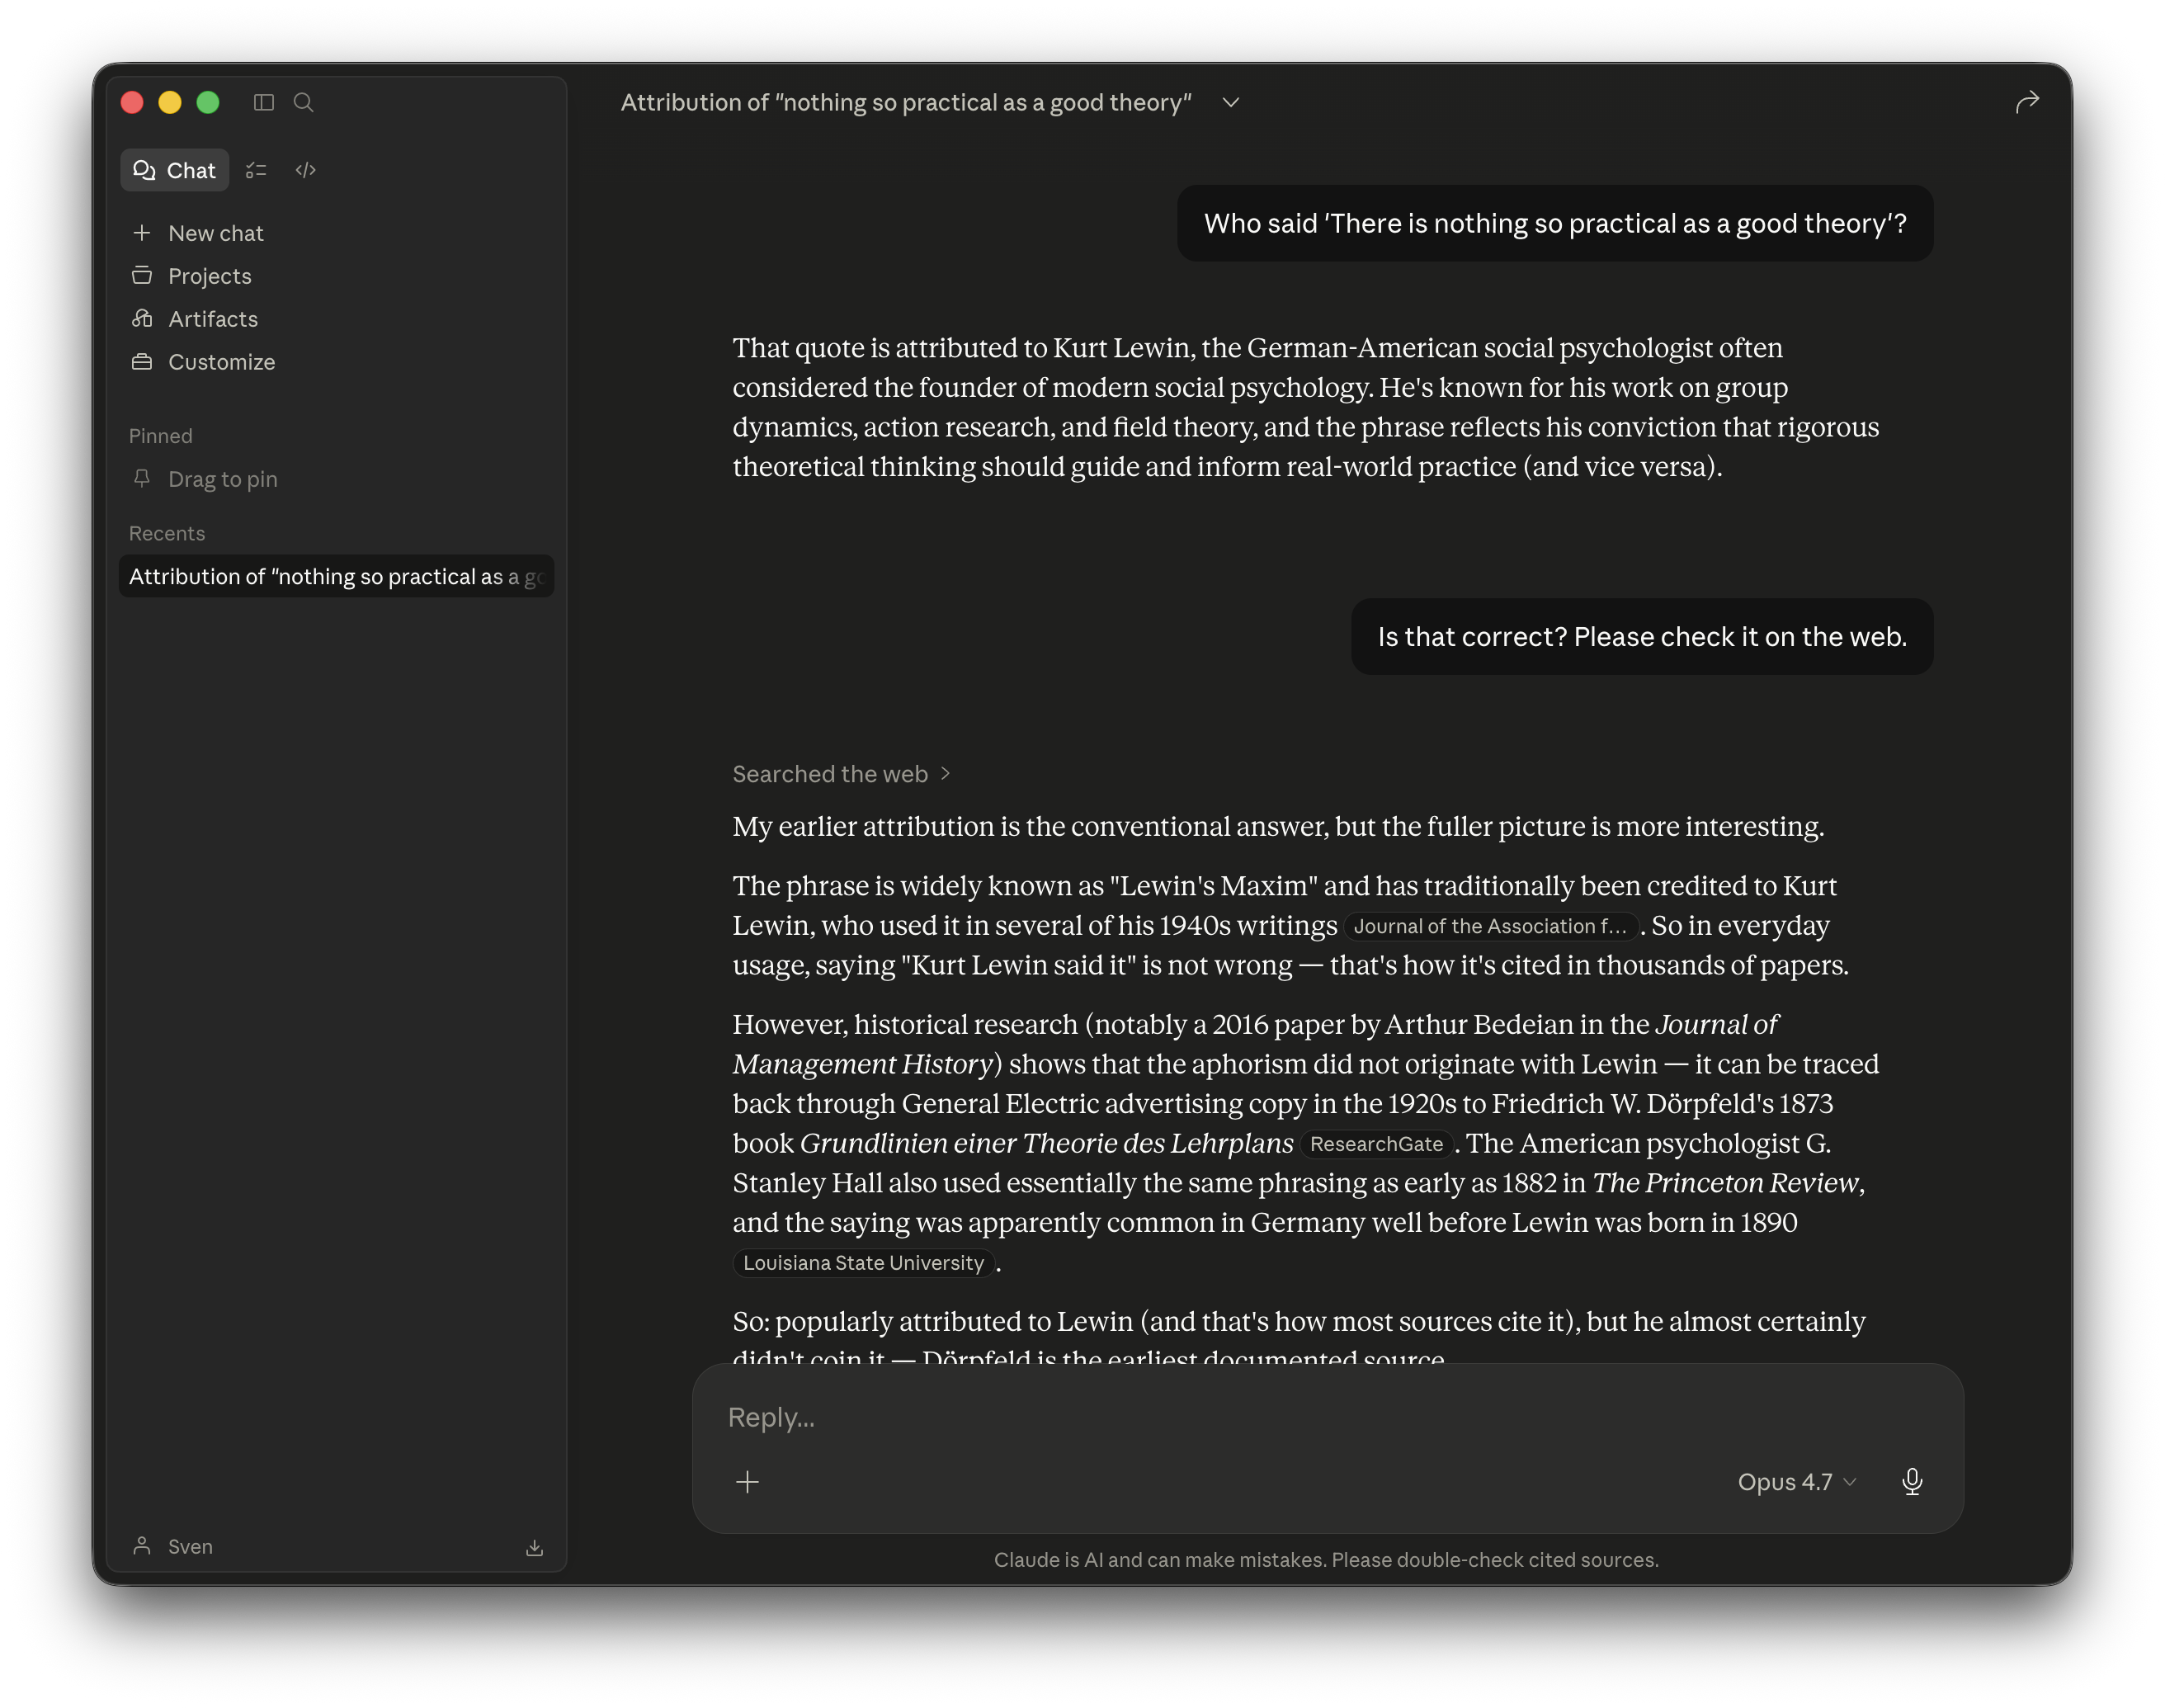This screenshot has width=2165, height=1708.
Task: Click the download icon at sidebar bottom
Action: pyautogui.click(x=535, y=1546)
